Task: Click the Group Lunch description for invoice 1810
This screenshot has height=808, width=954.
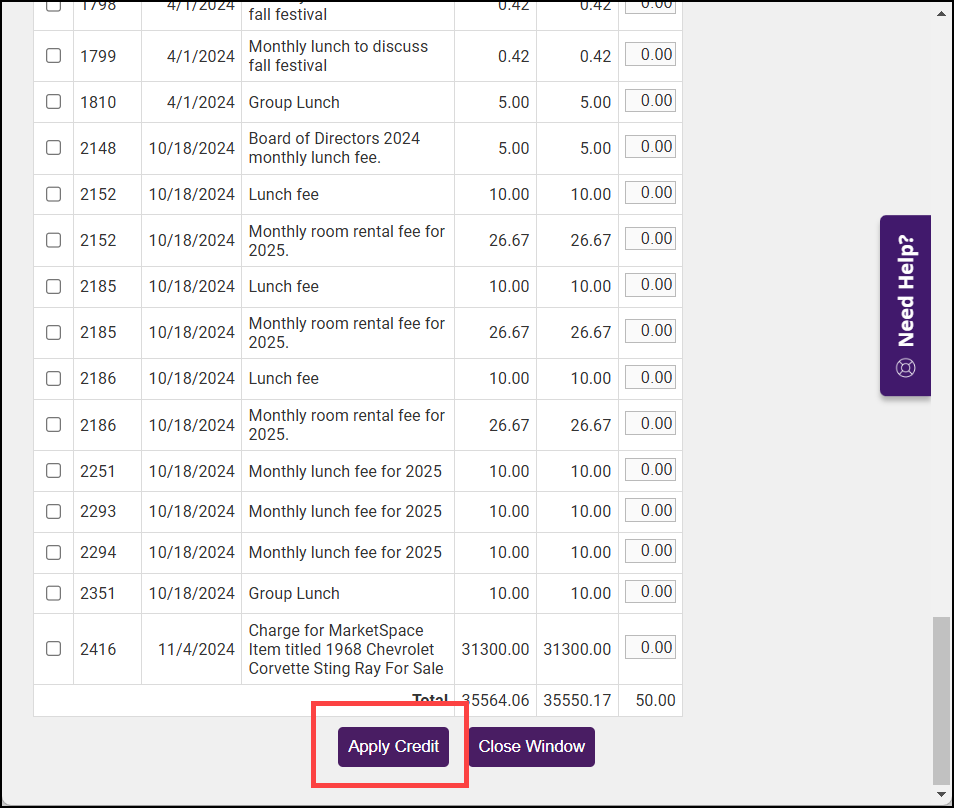Action: tap(294, 102)
